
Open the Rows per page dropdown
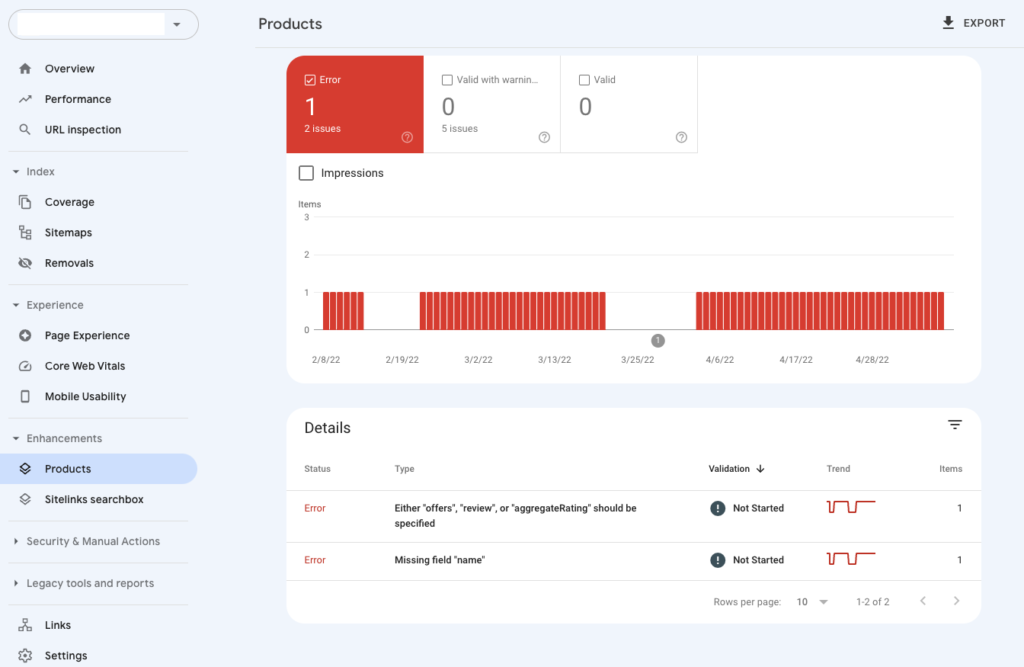pyautogui.click(x=812, y=602)
